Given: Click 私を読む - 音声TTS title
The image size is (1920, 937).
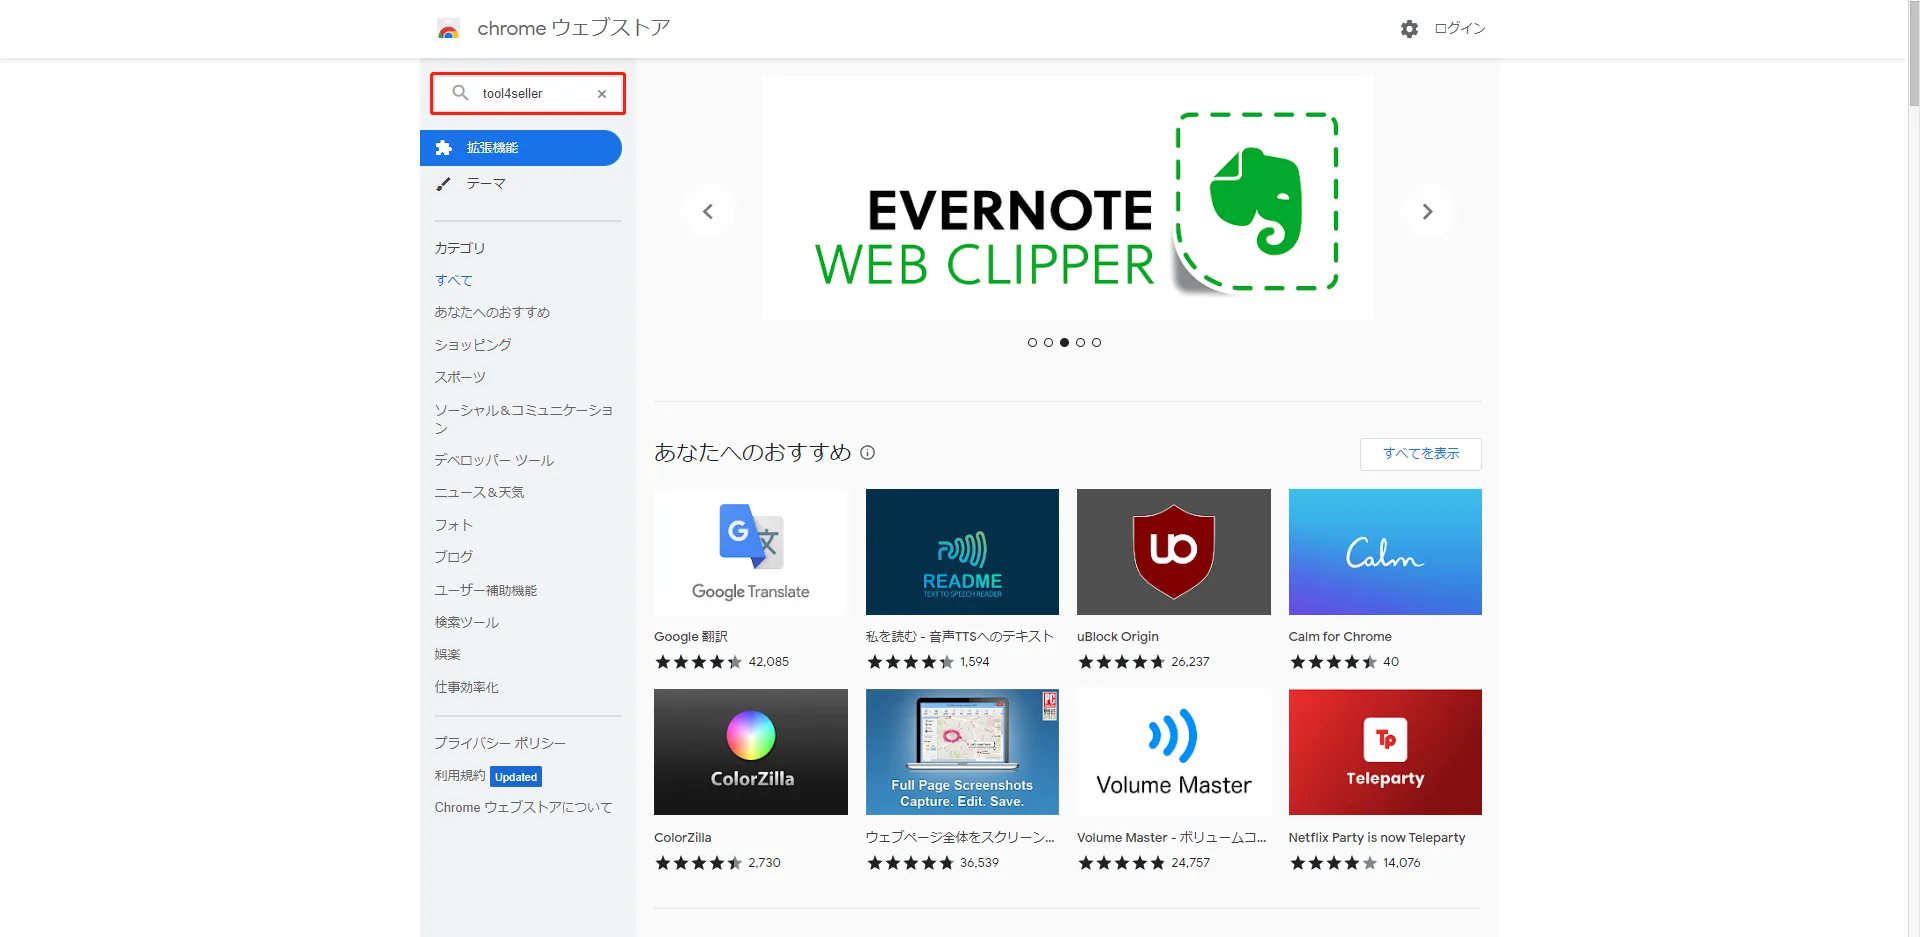Looking at the screenshot, I should (960, 637).
